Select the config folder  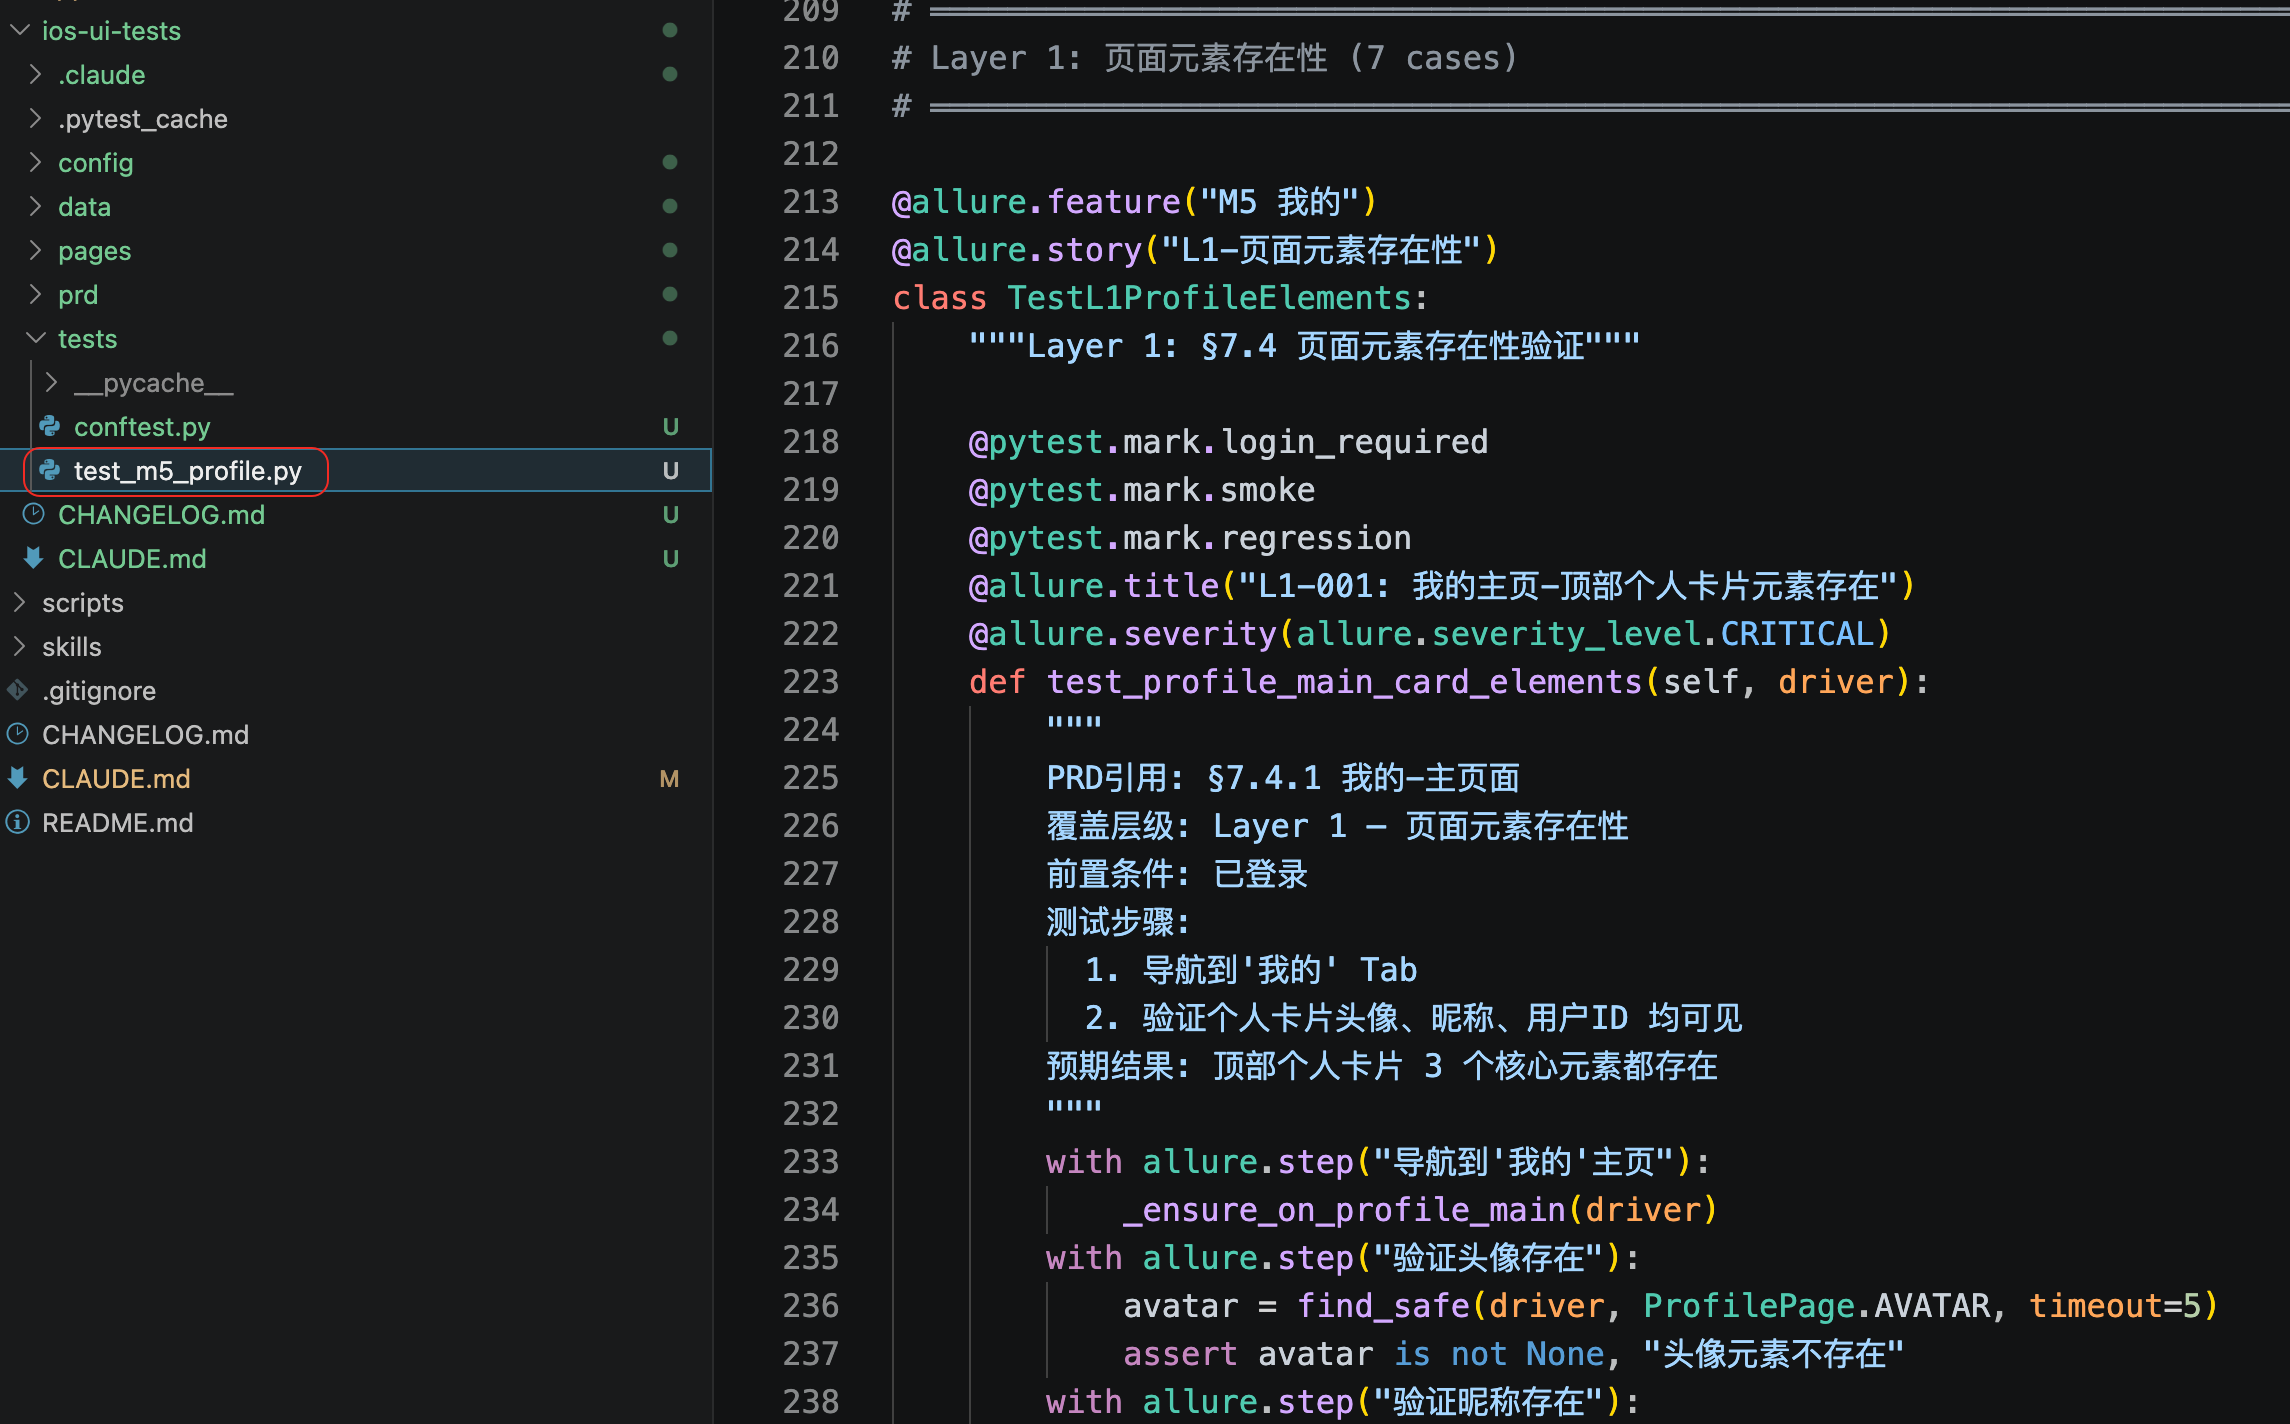coord(95,163)
